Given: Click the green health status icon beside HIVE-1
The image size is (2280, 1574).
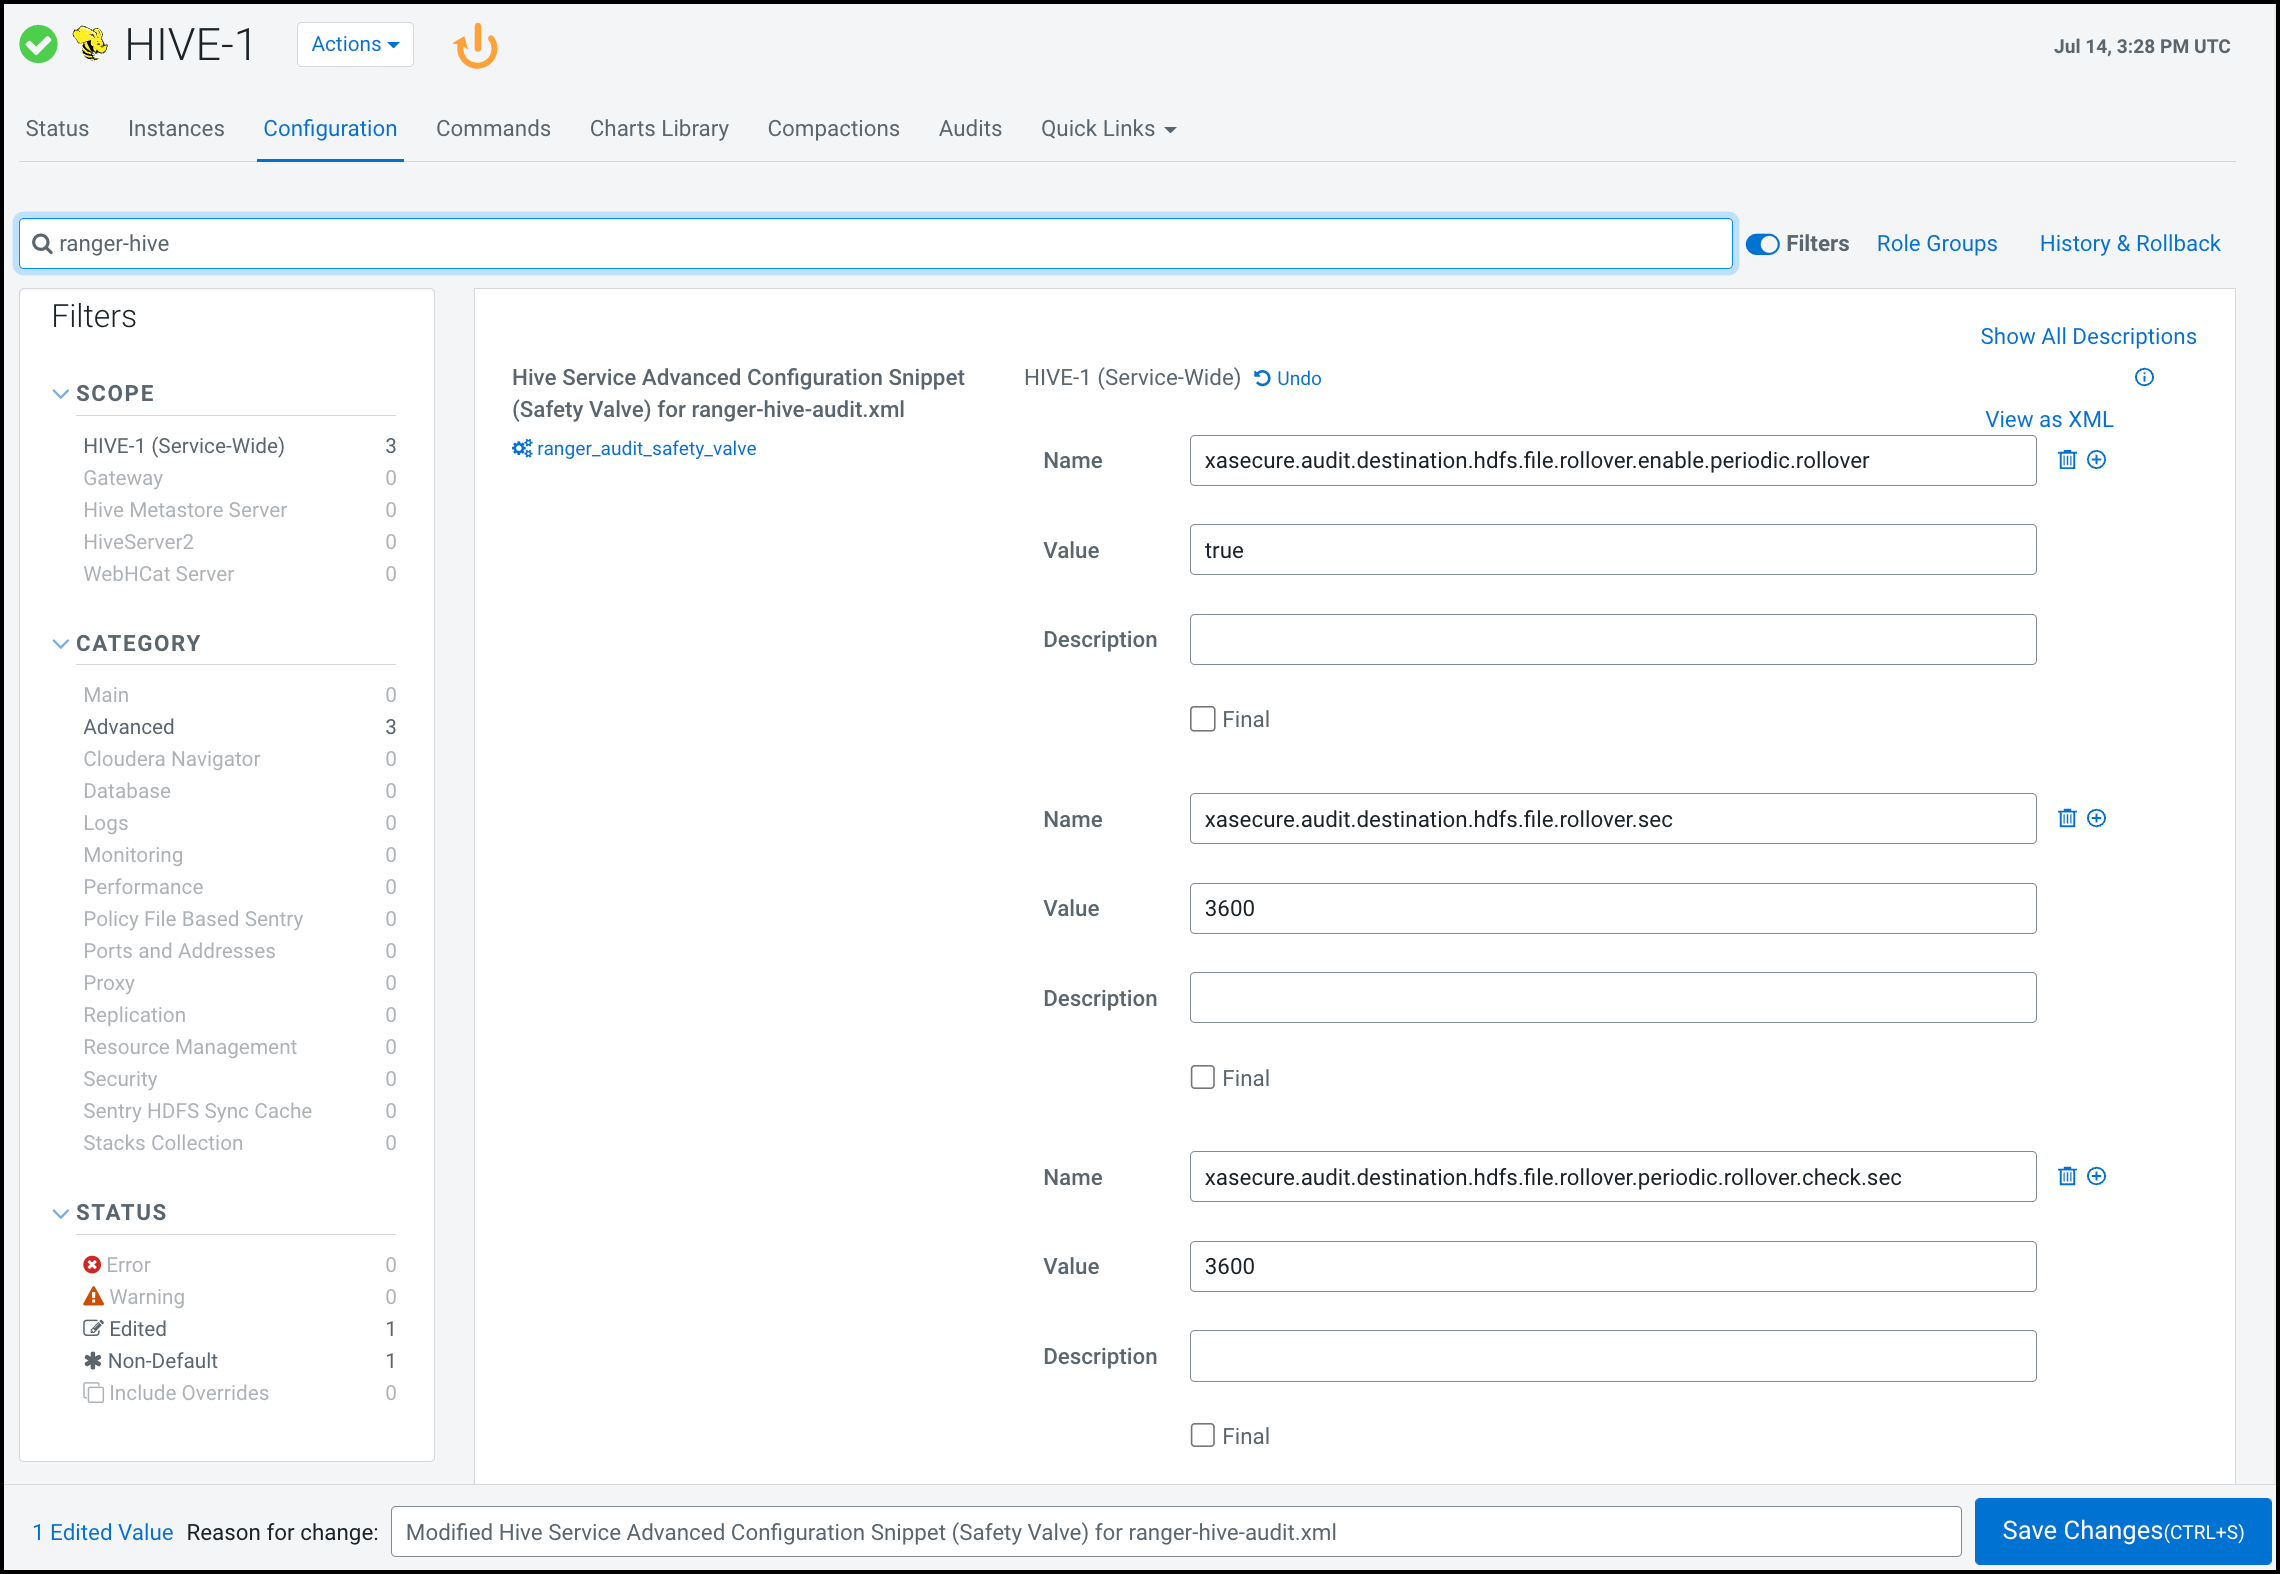Looking at the screenshot, I should [38, 44].
